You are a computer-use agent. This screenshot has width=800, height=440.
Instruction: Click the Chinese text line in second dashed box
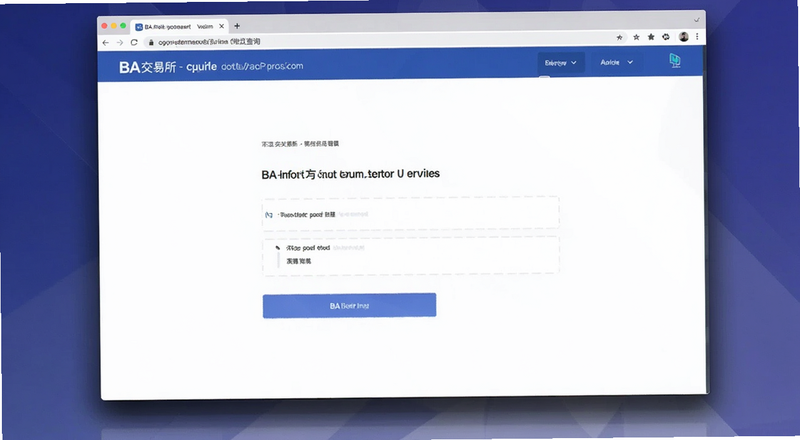click(298, 261)
